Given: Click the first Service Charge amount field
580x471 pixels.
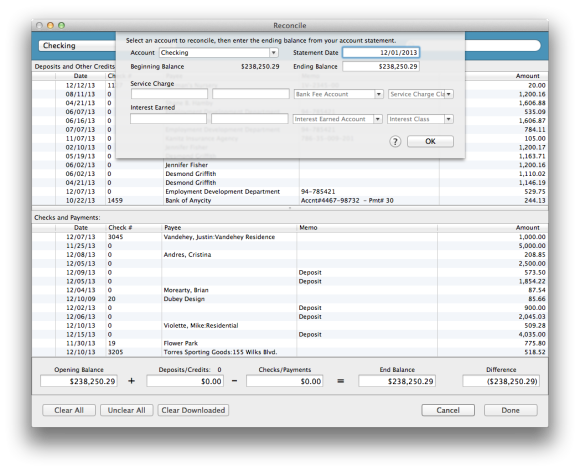Looking at the screenshot, I should (169, 94).
